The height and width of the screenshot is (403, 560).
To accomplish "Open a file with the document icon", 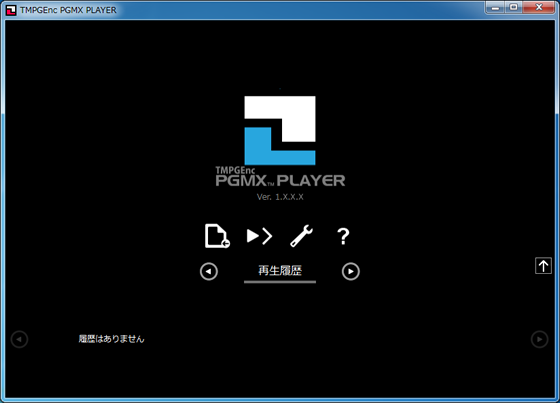I will coord(217,236).
